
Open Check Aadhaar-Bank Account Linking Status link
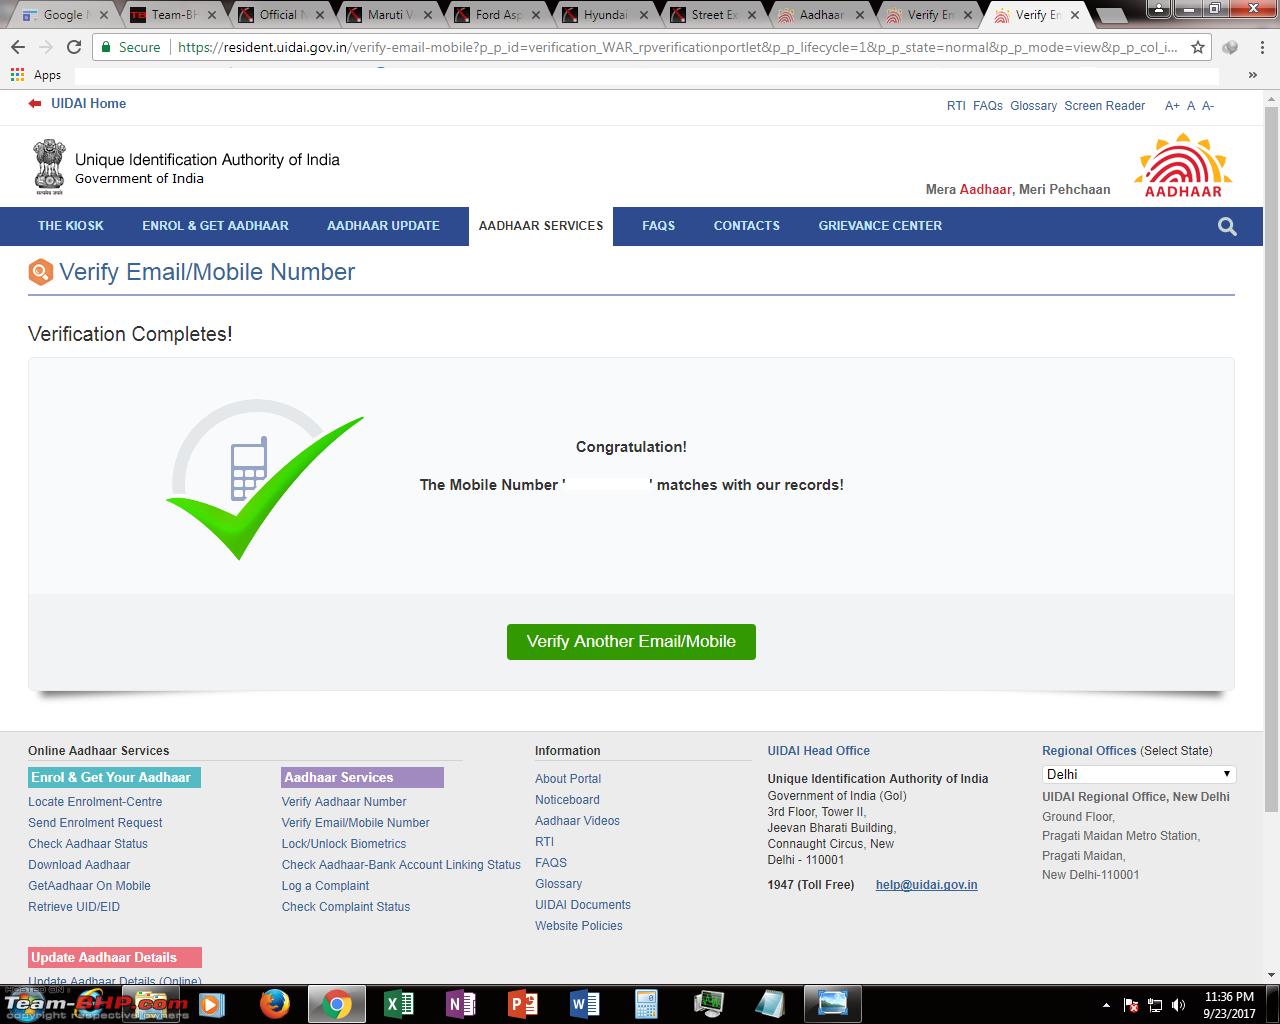[x=401, y=865]
